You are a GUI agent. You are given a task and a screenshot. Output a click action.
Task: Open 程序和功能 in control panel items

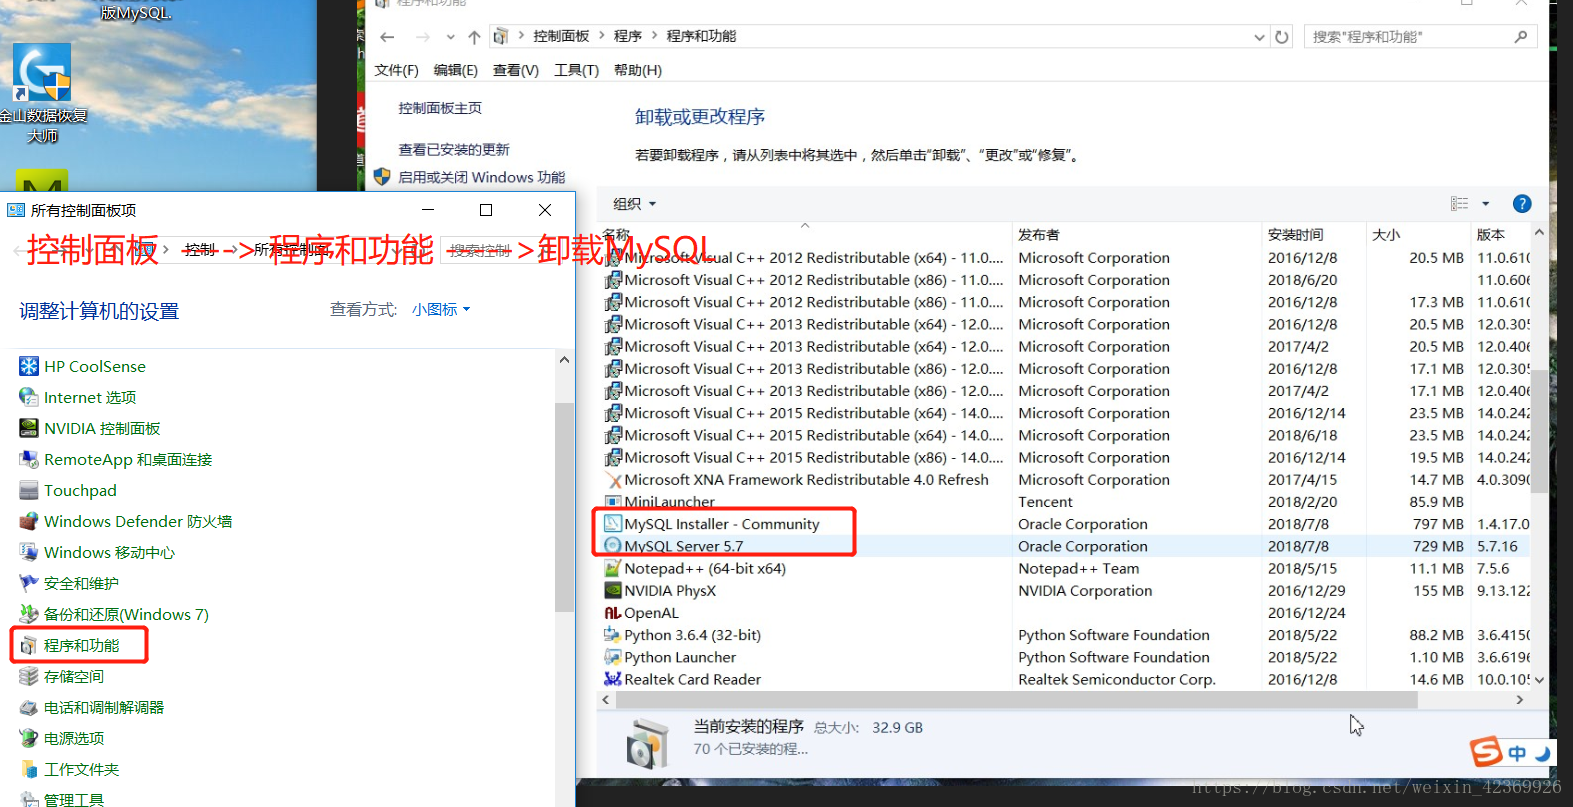click(81, 646)
